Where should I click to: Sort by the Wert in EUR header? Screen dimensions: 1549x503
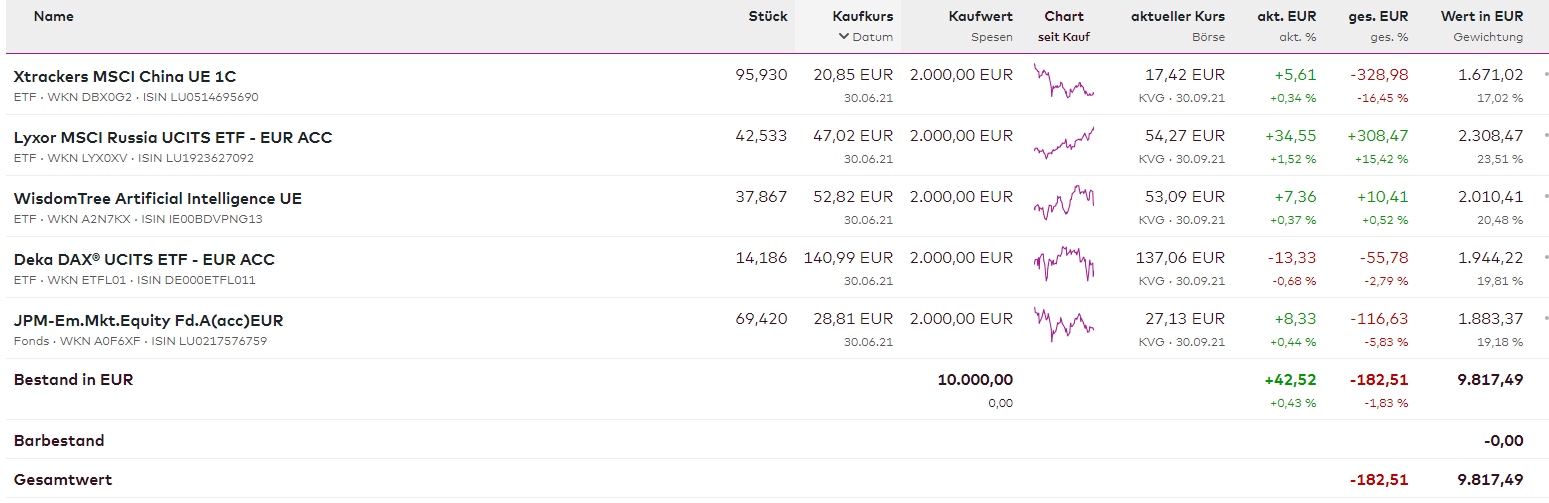(1481, 16)
